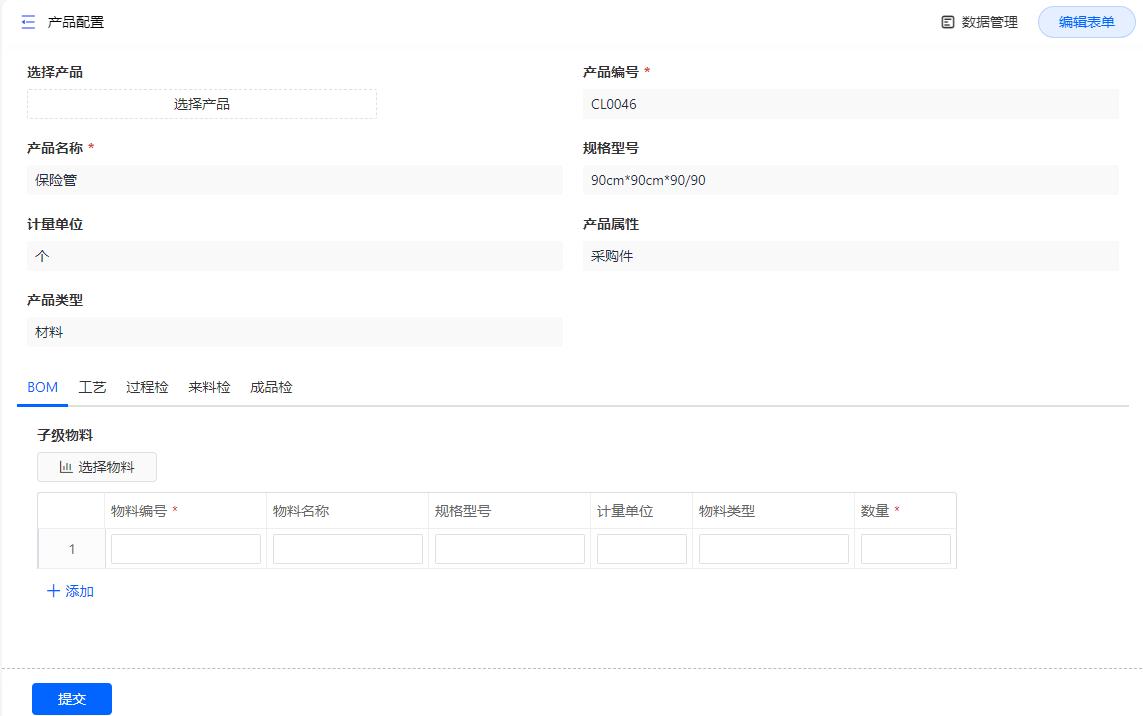Click the sidebar collapse icon beside 产品配置
Viewport: 1143px width, 716px height.
click(27, 21)
